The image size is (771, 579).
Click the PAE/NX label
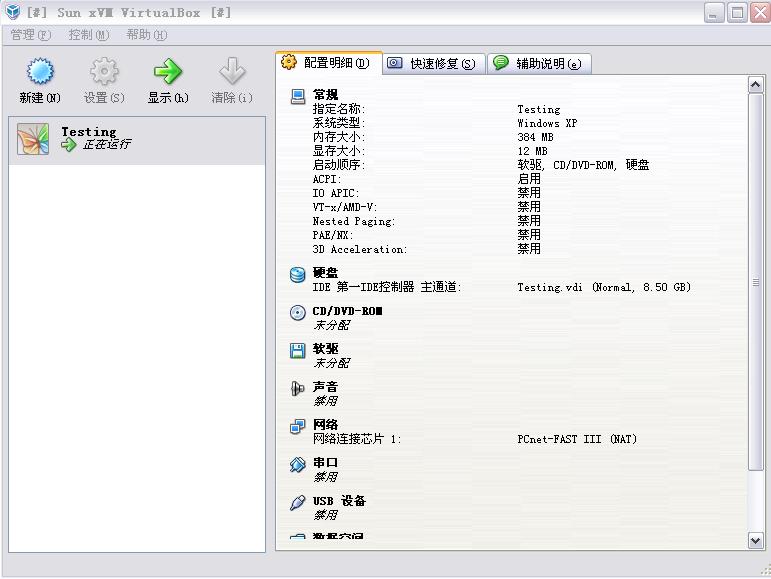[333, 235]
